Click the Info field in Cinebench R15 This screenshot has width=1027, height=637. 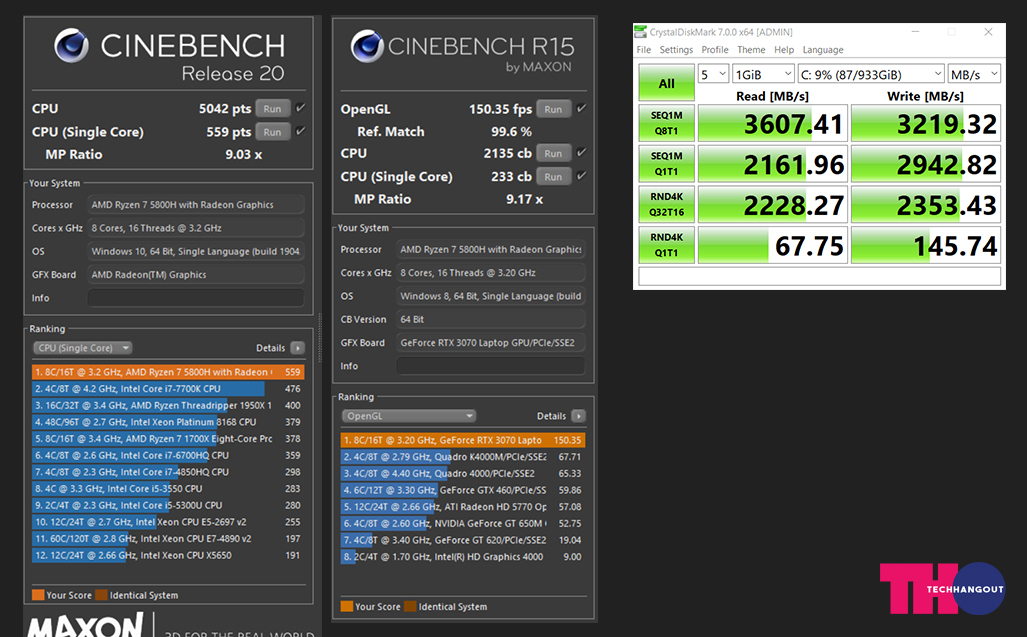[491, 366]
